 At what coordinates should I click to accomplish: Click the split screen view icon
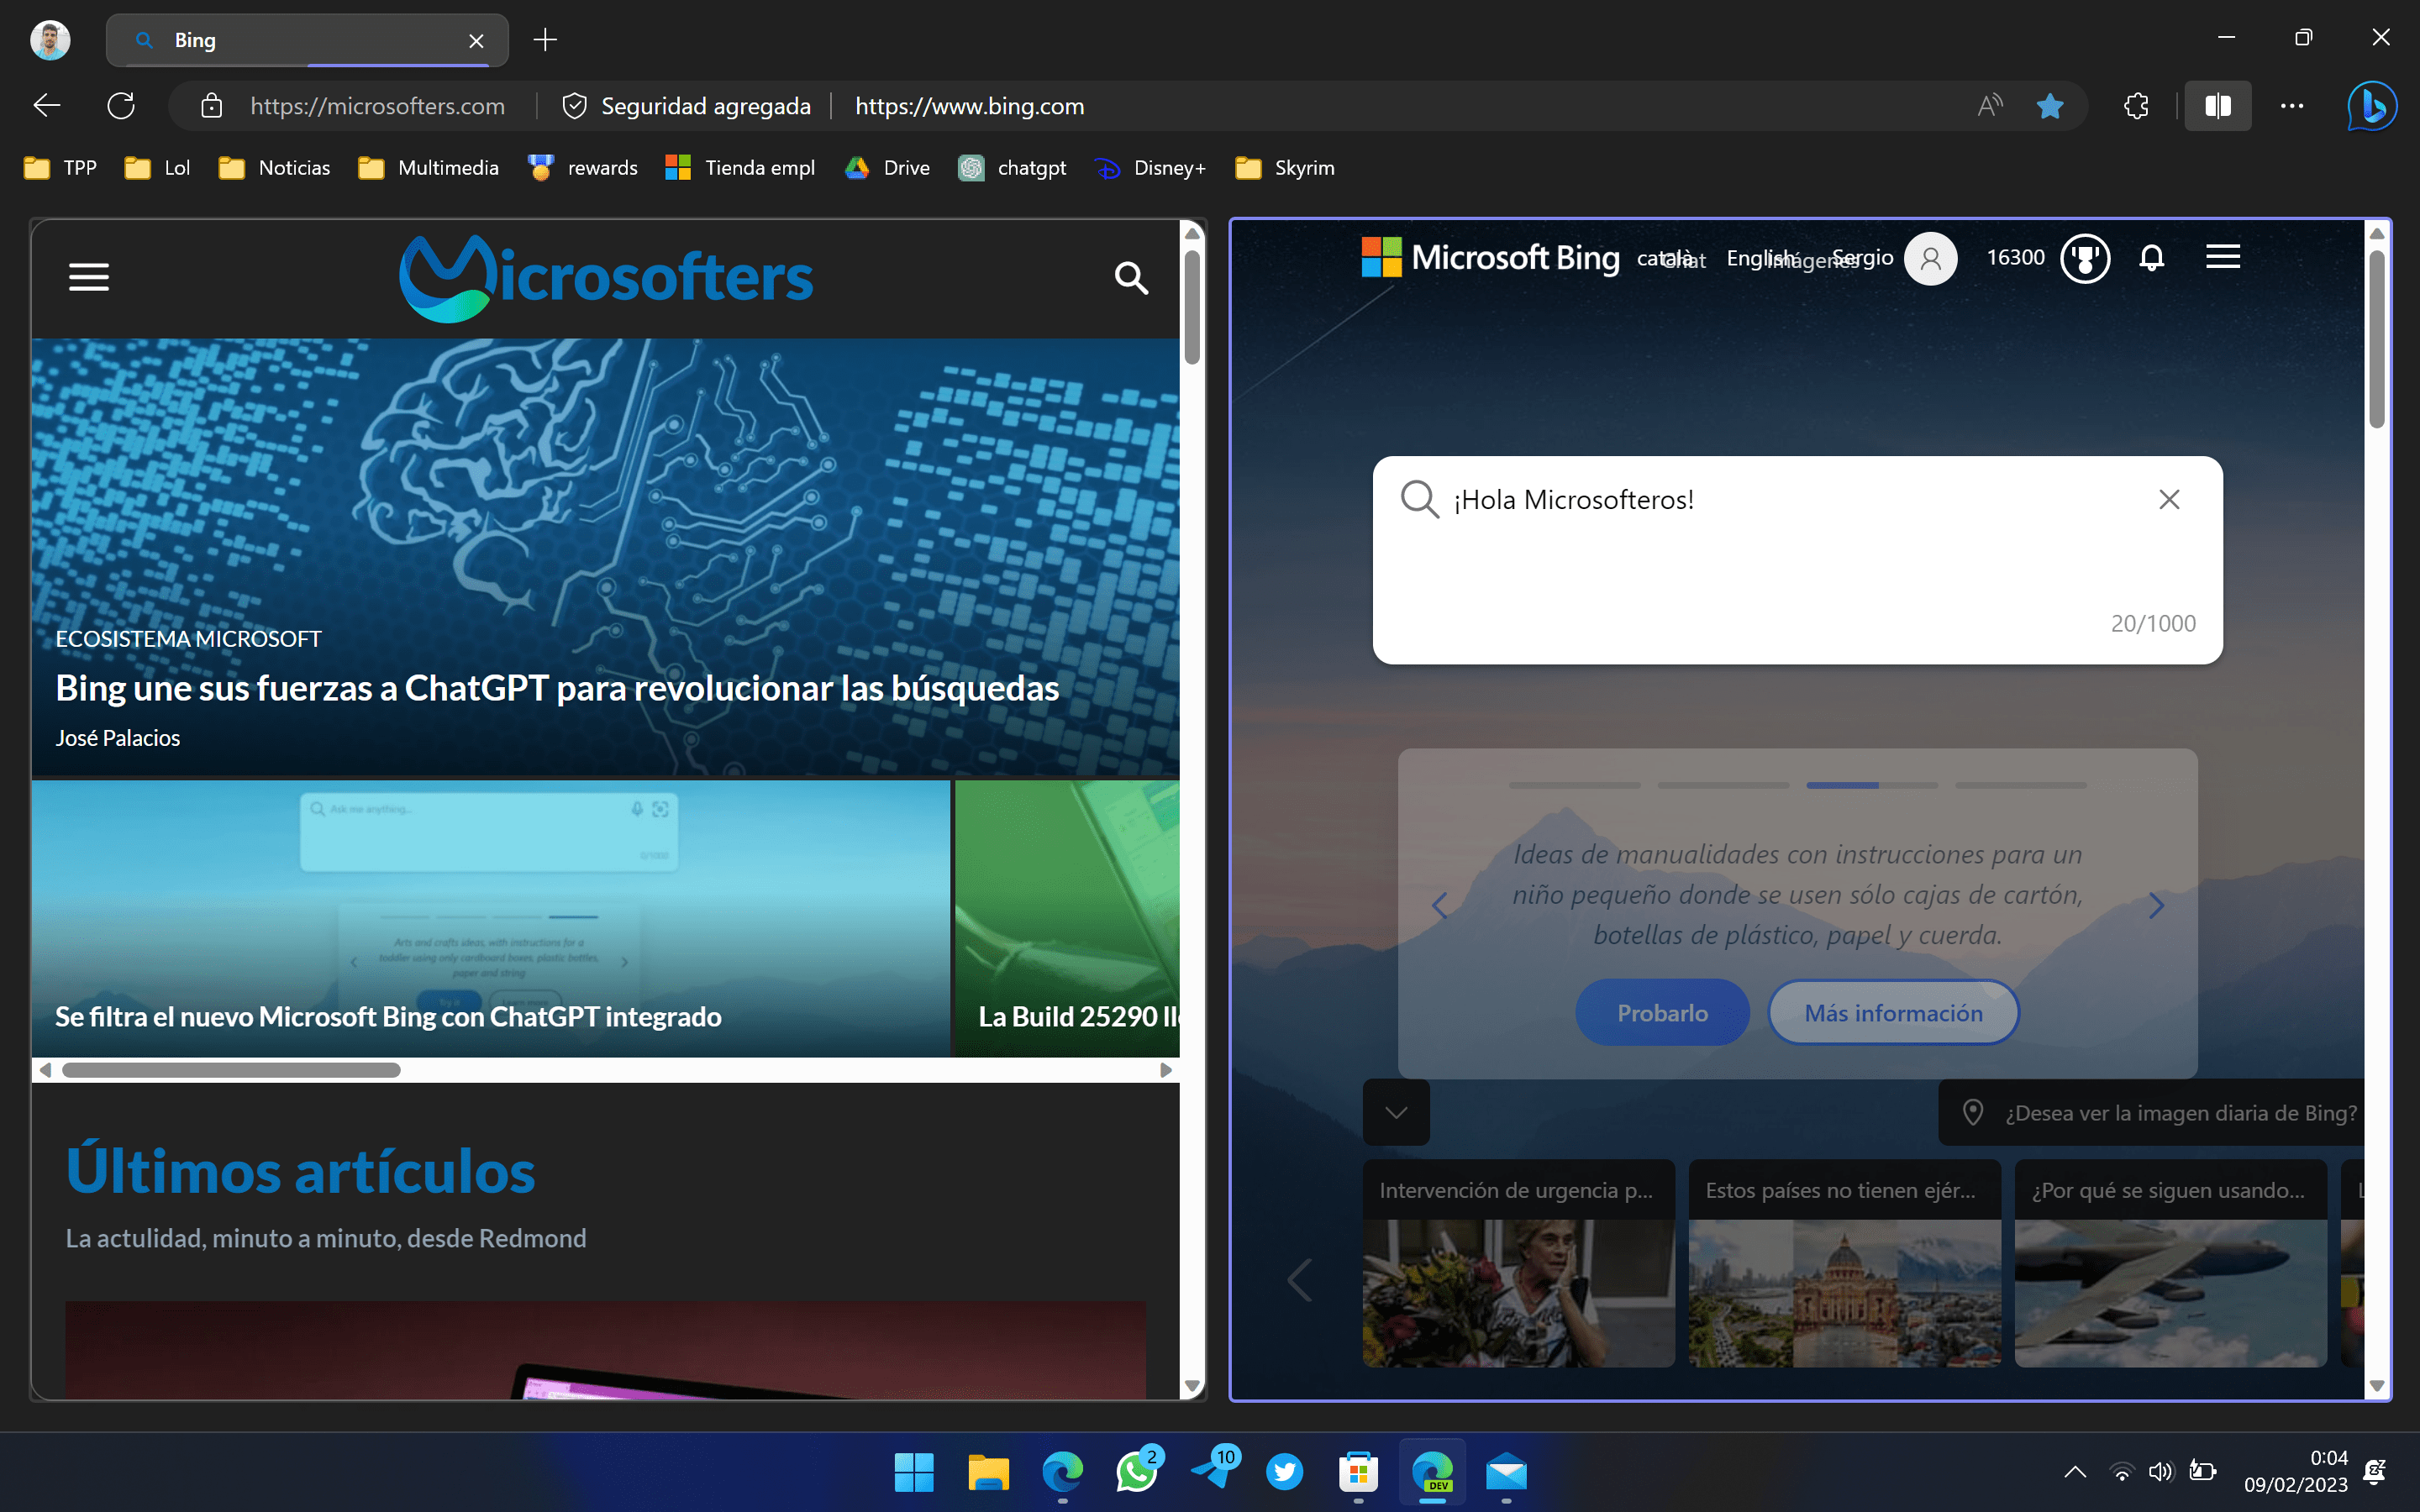tap(2216, 106)
